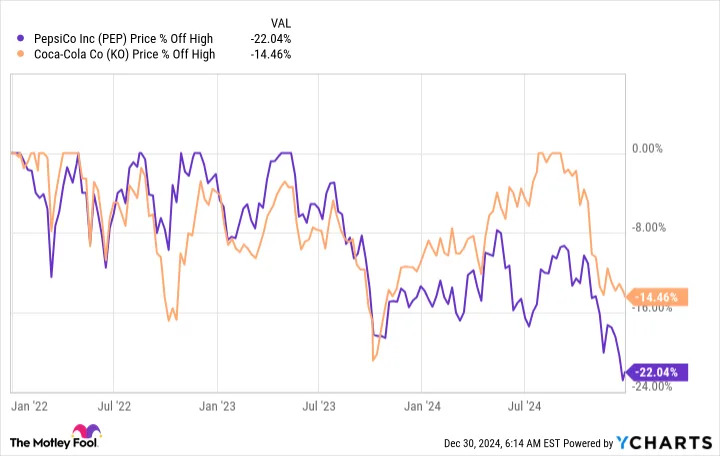Click the Jul '24 axis label
The image size is (720, 456).
524,406
